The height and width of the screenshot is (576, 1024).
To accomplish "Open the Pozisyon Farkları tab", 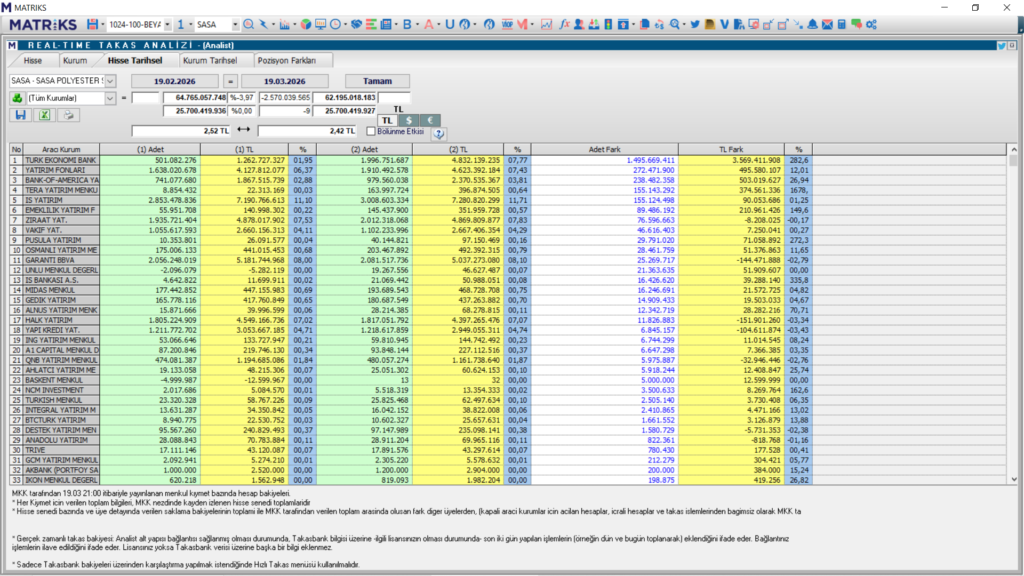I will click(287, 60).
